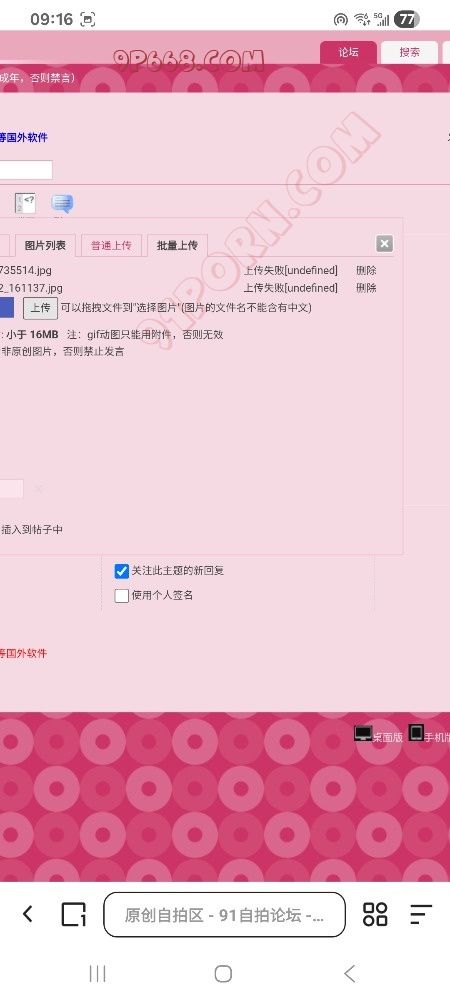Click the mobile version phone icon
Image resolution: width=450 pixels, height=1000 pixels.
pyautogui.click(x=416, y=733)
